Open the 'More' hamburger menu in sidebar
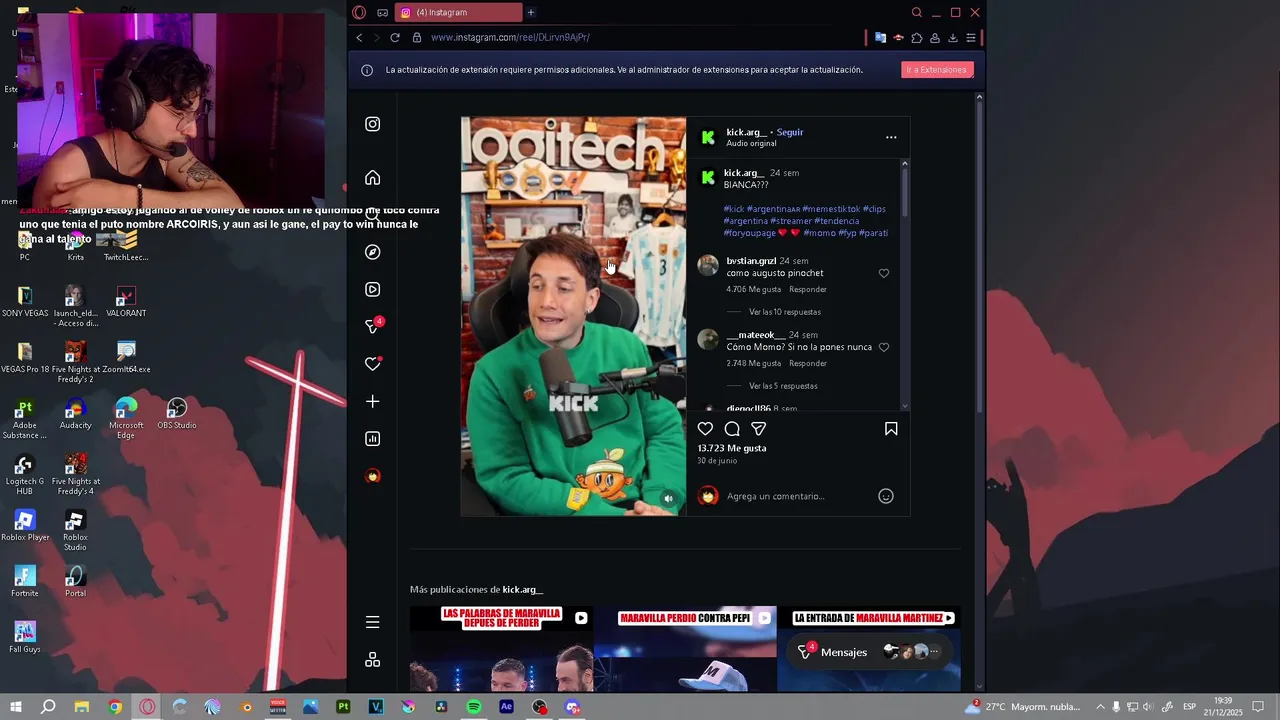 click(372, 622)
